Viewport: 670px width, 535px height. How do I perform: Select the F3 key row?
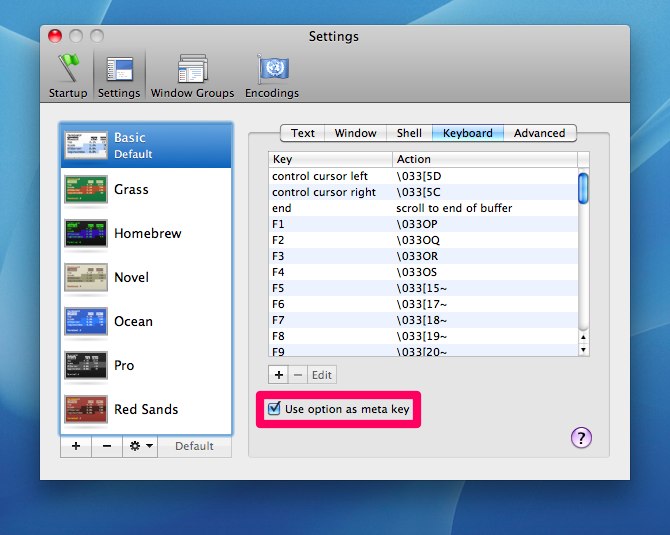(423, 256)
